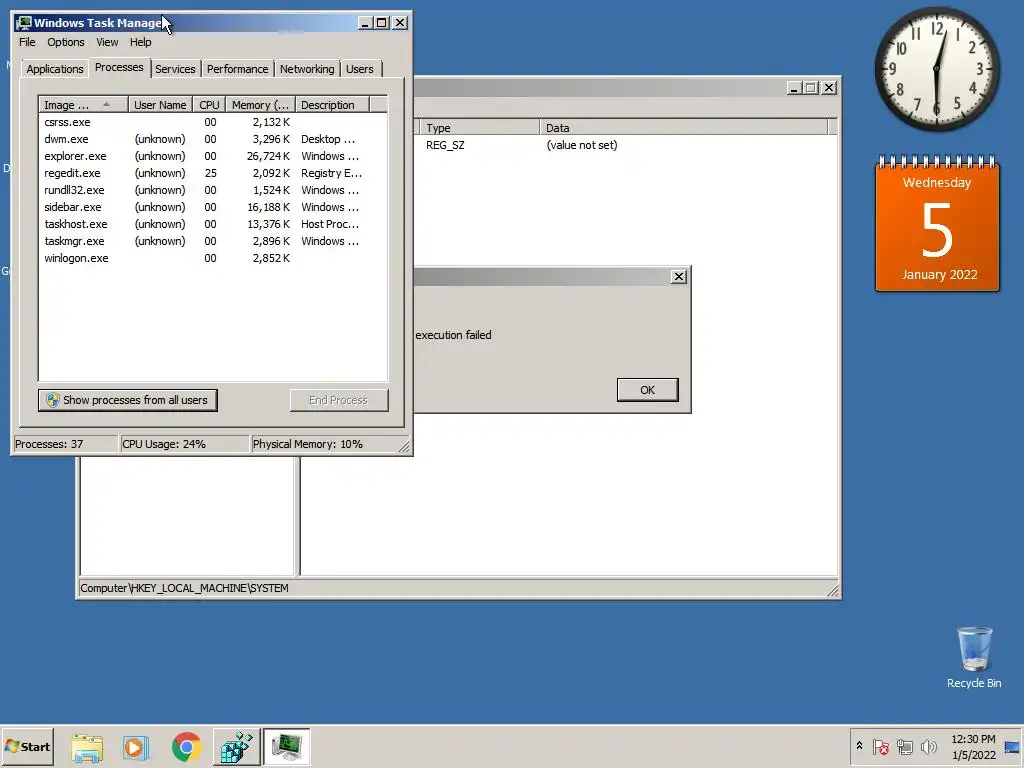Open the Recycle Bin desktop icon
This screenshot has height=768, width=1024.
pos(974,657)
